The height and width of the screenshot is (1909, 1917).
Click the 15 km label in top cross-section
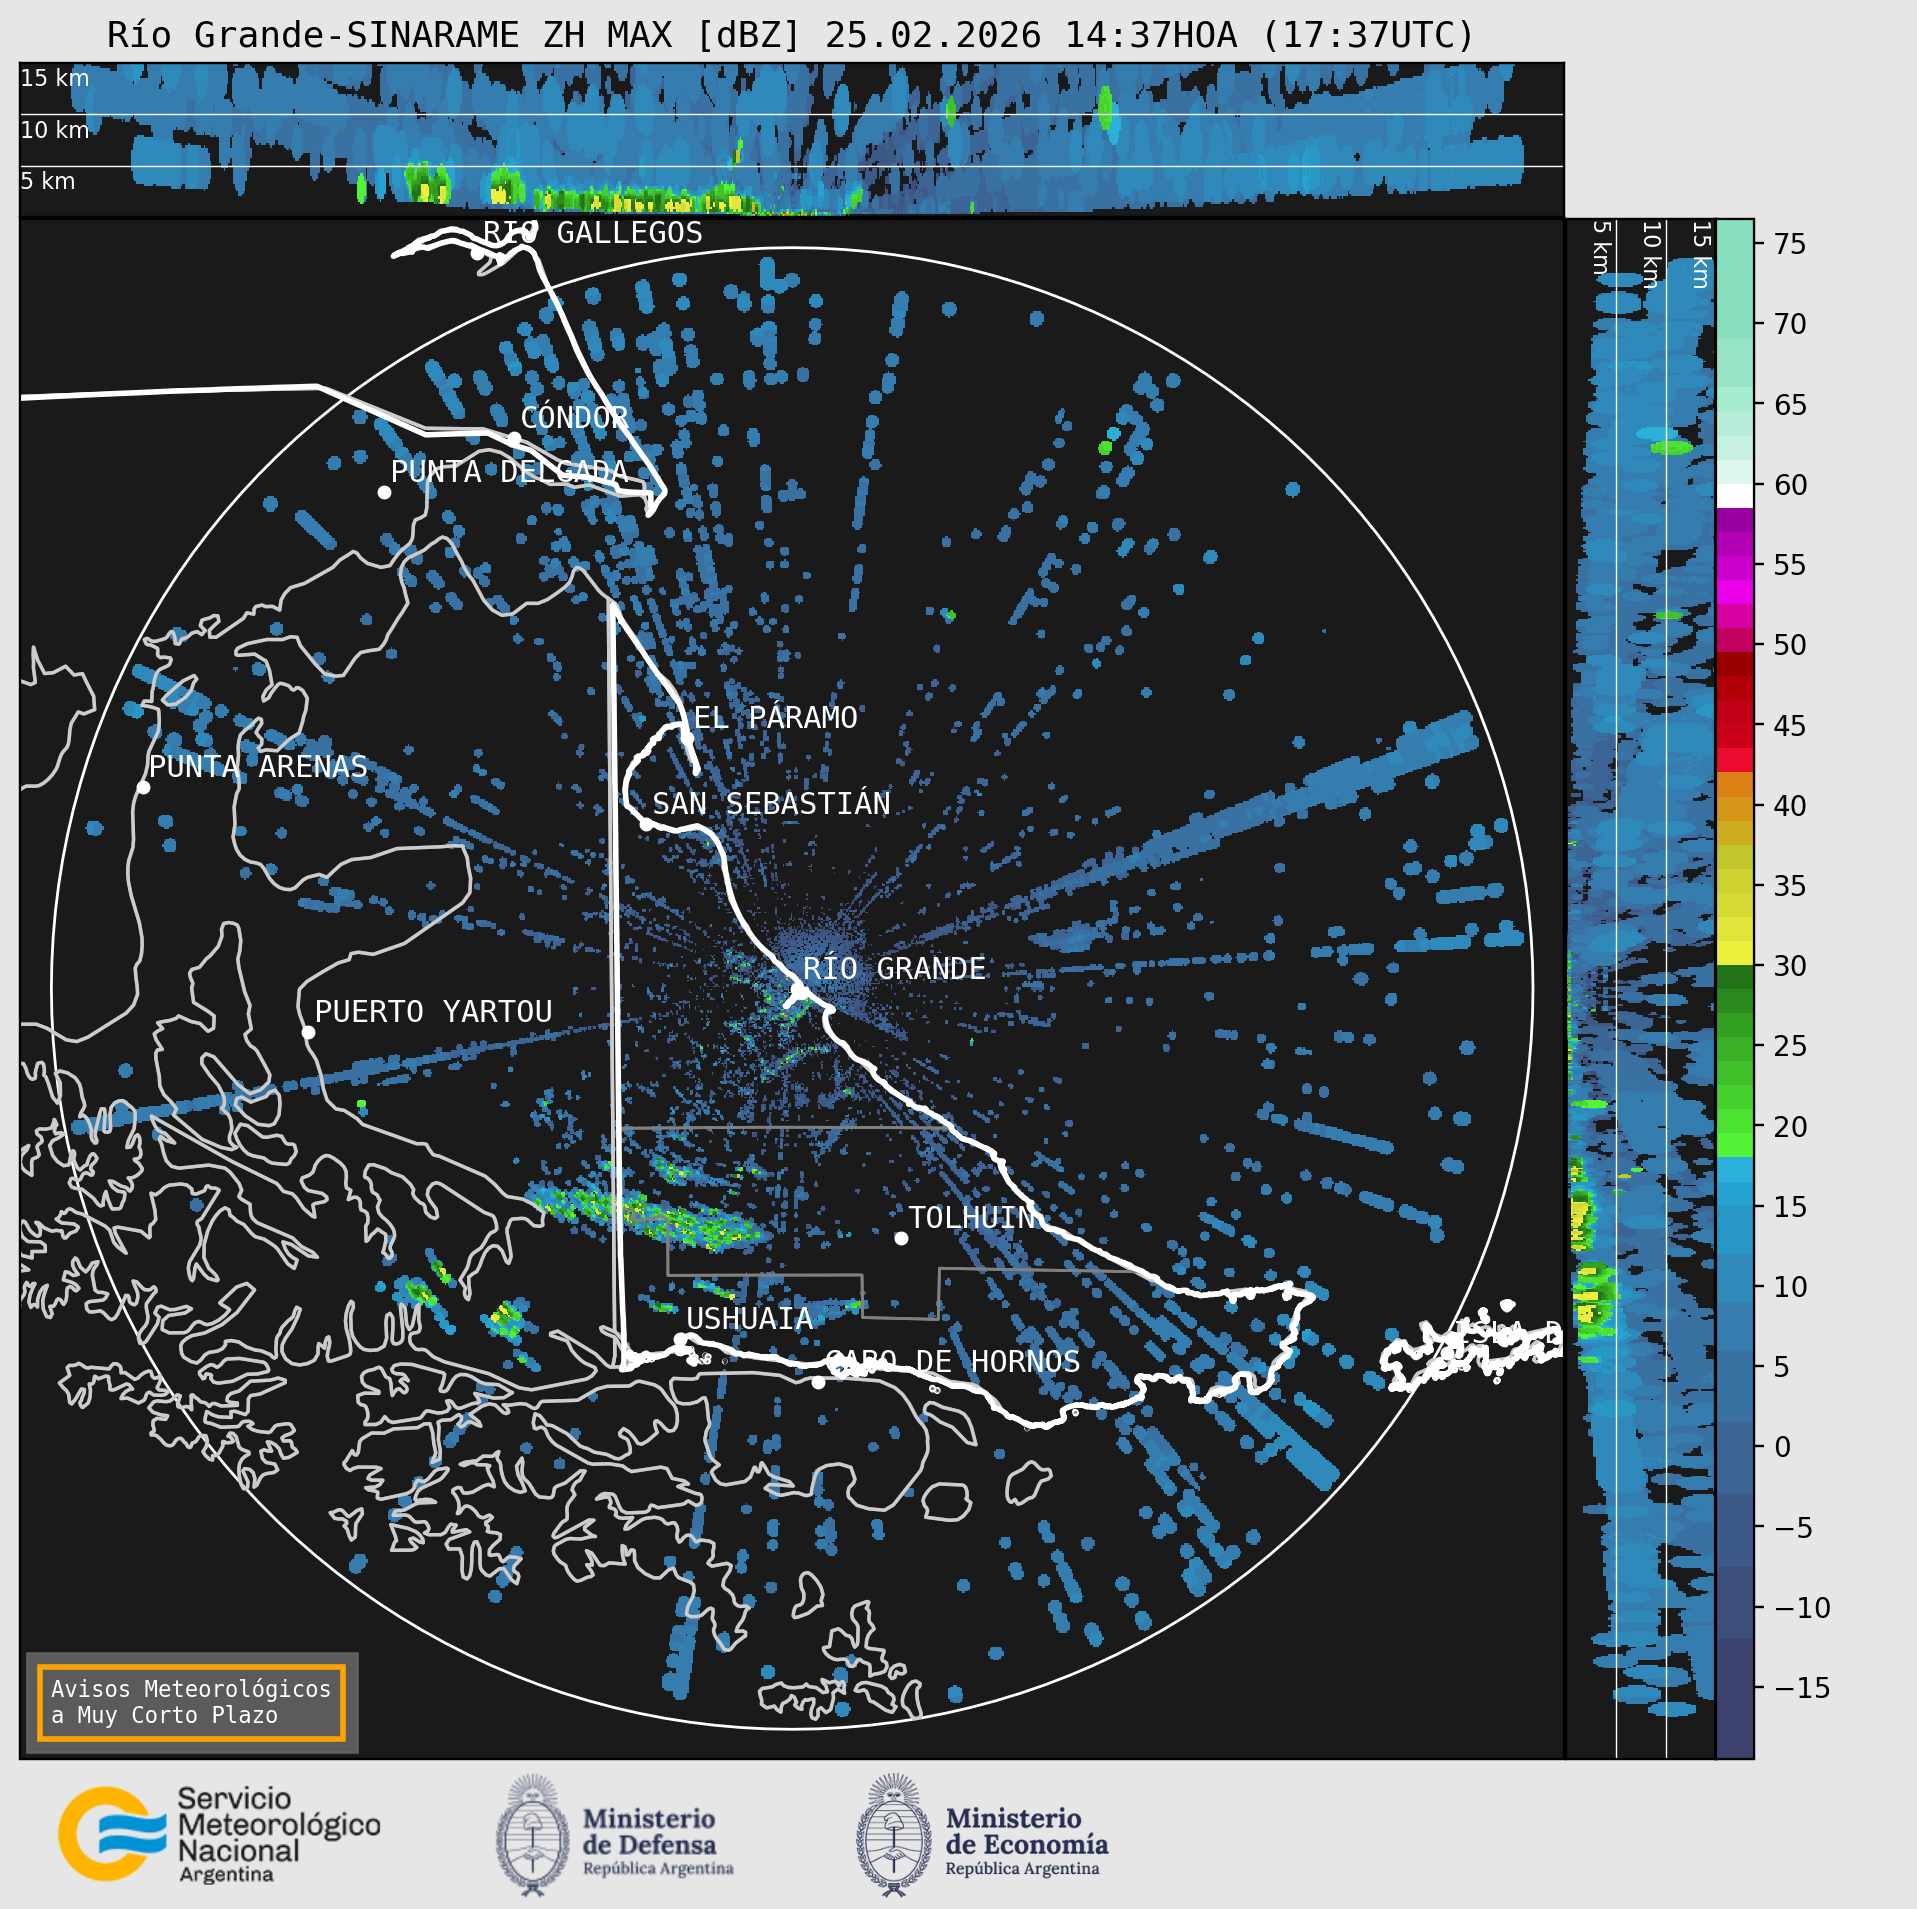55,78
